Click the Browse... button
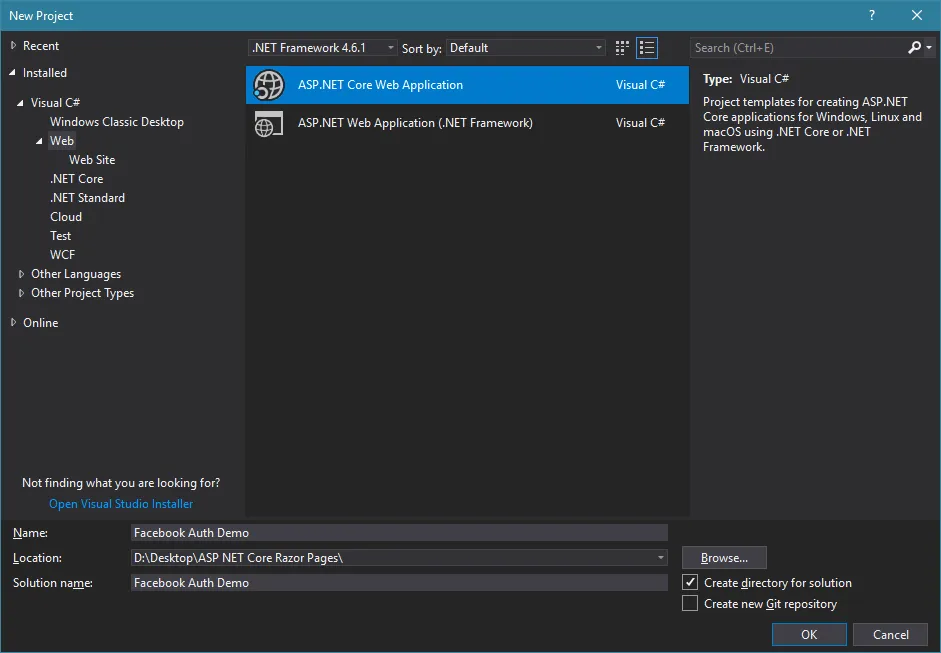This screenshot has width=941, height=653. click(x=724, y=558)
